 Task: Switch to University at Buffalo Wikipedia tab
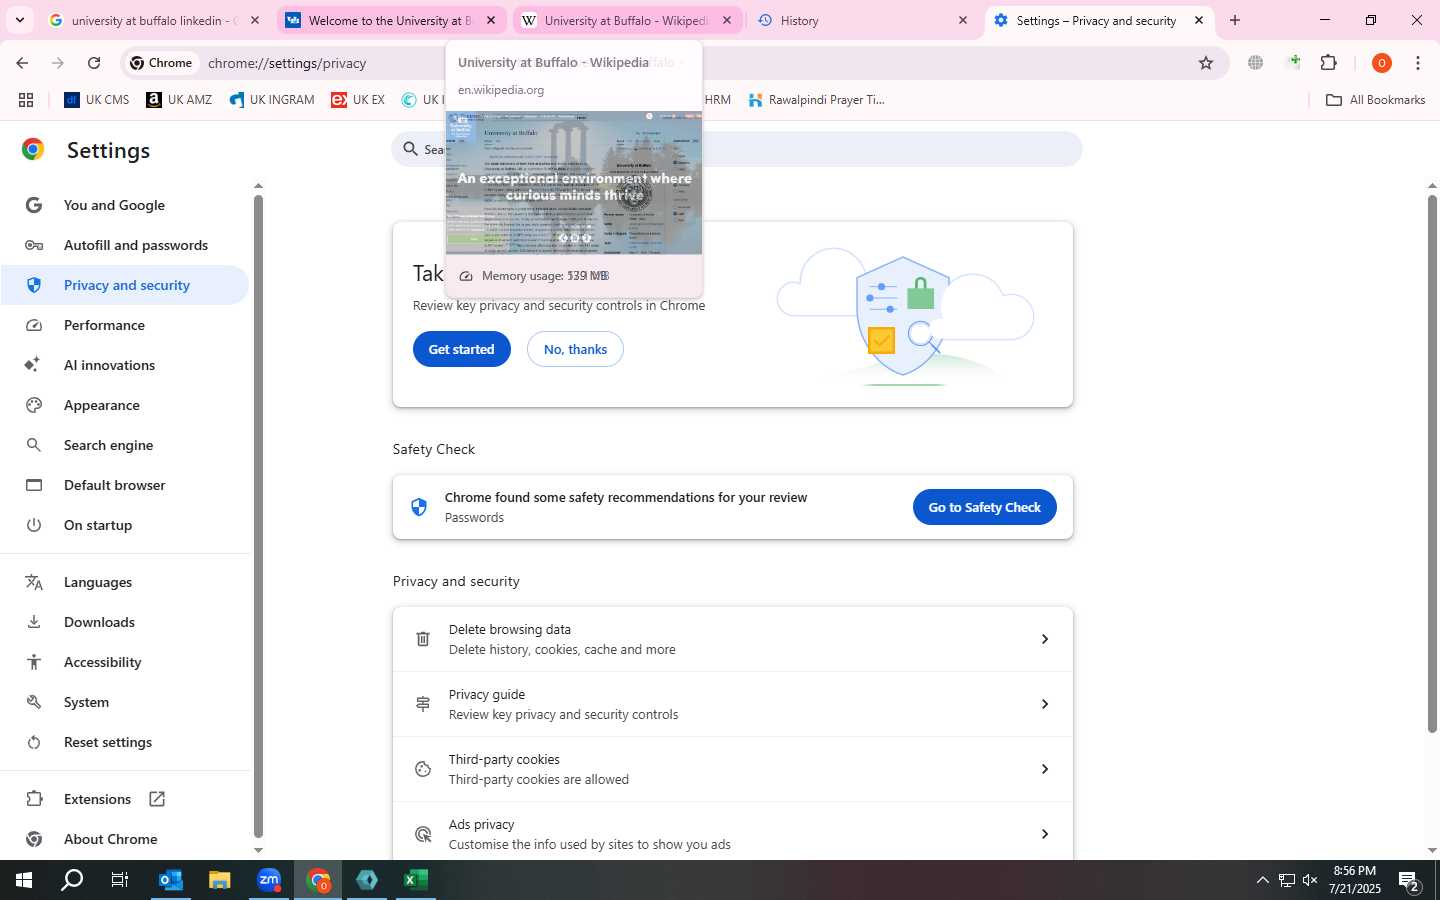pyautogui.click(x=625, y=20)
